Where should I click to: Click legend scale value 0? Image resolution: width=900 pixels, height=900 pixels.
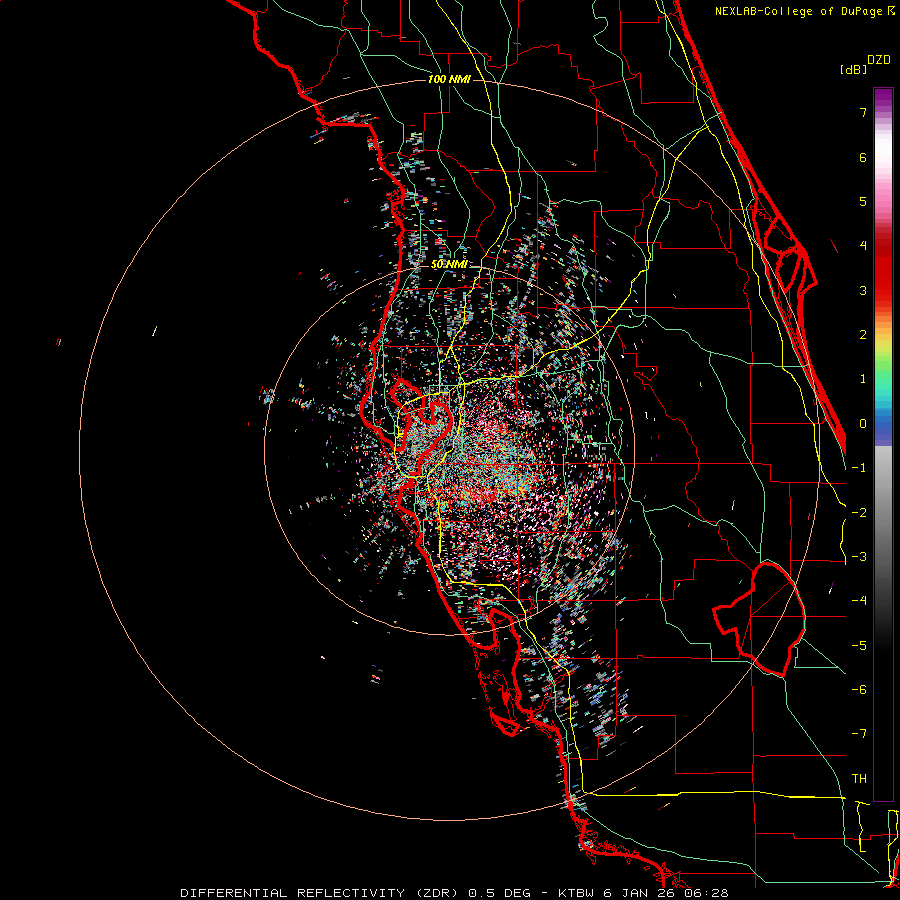[x=863, y=424]
